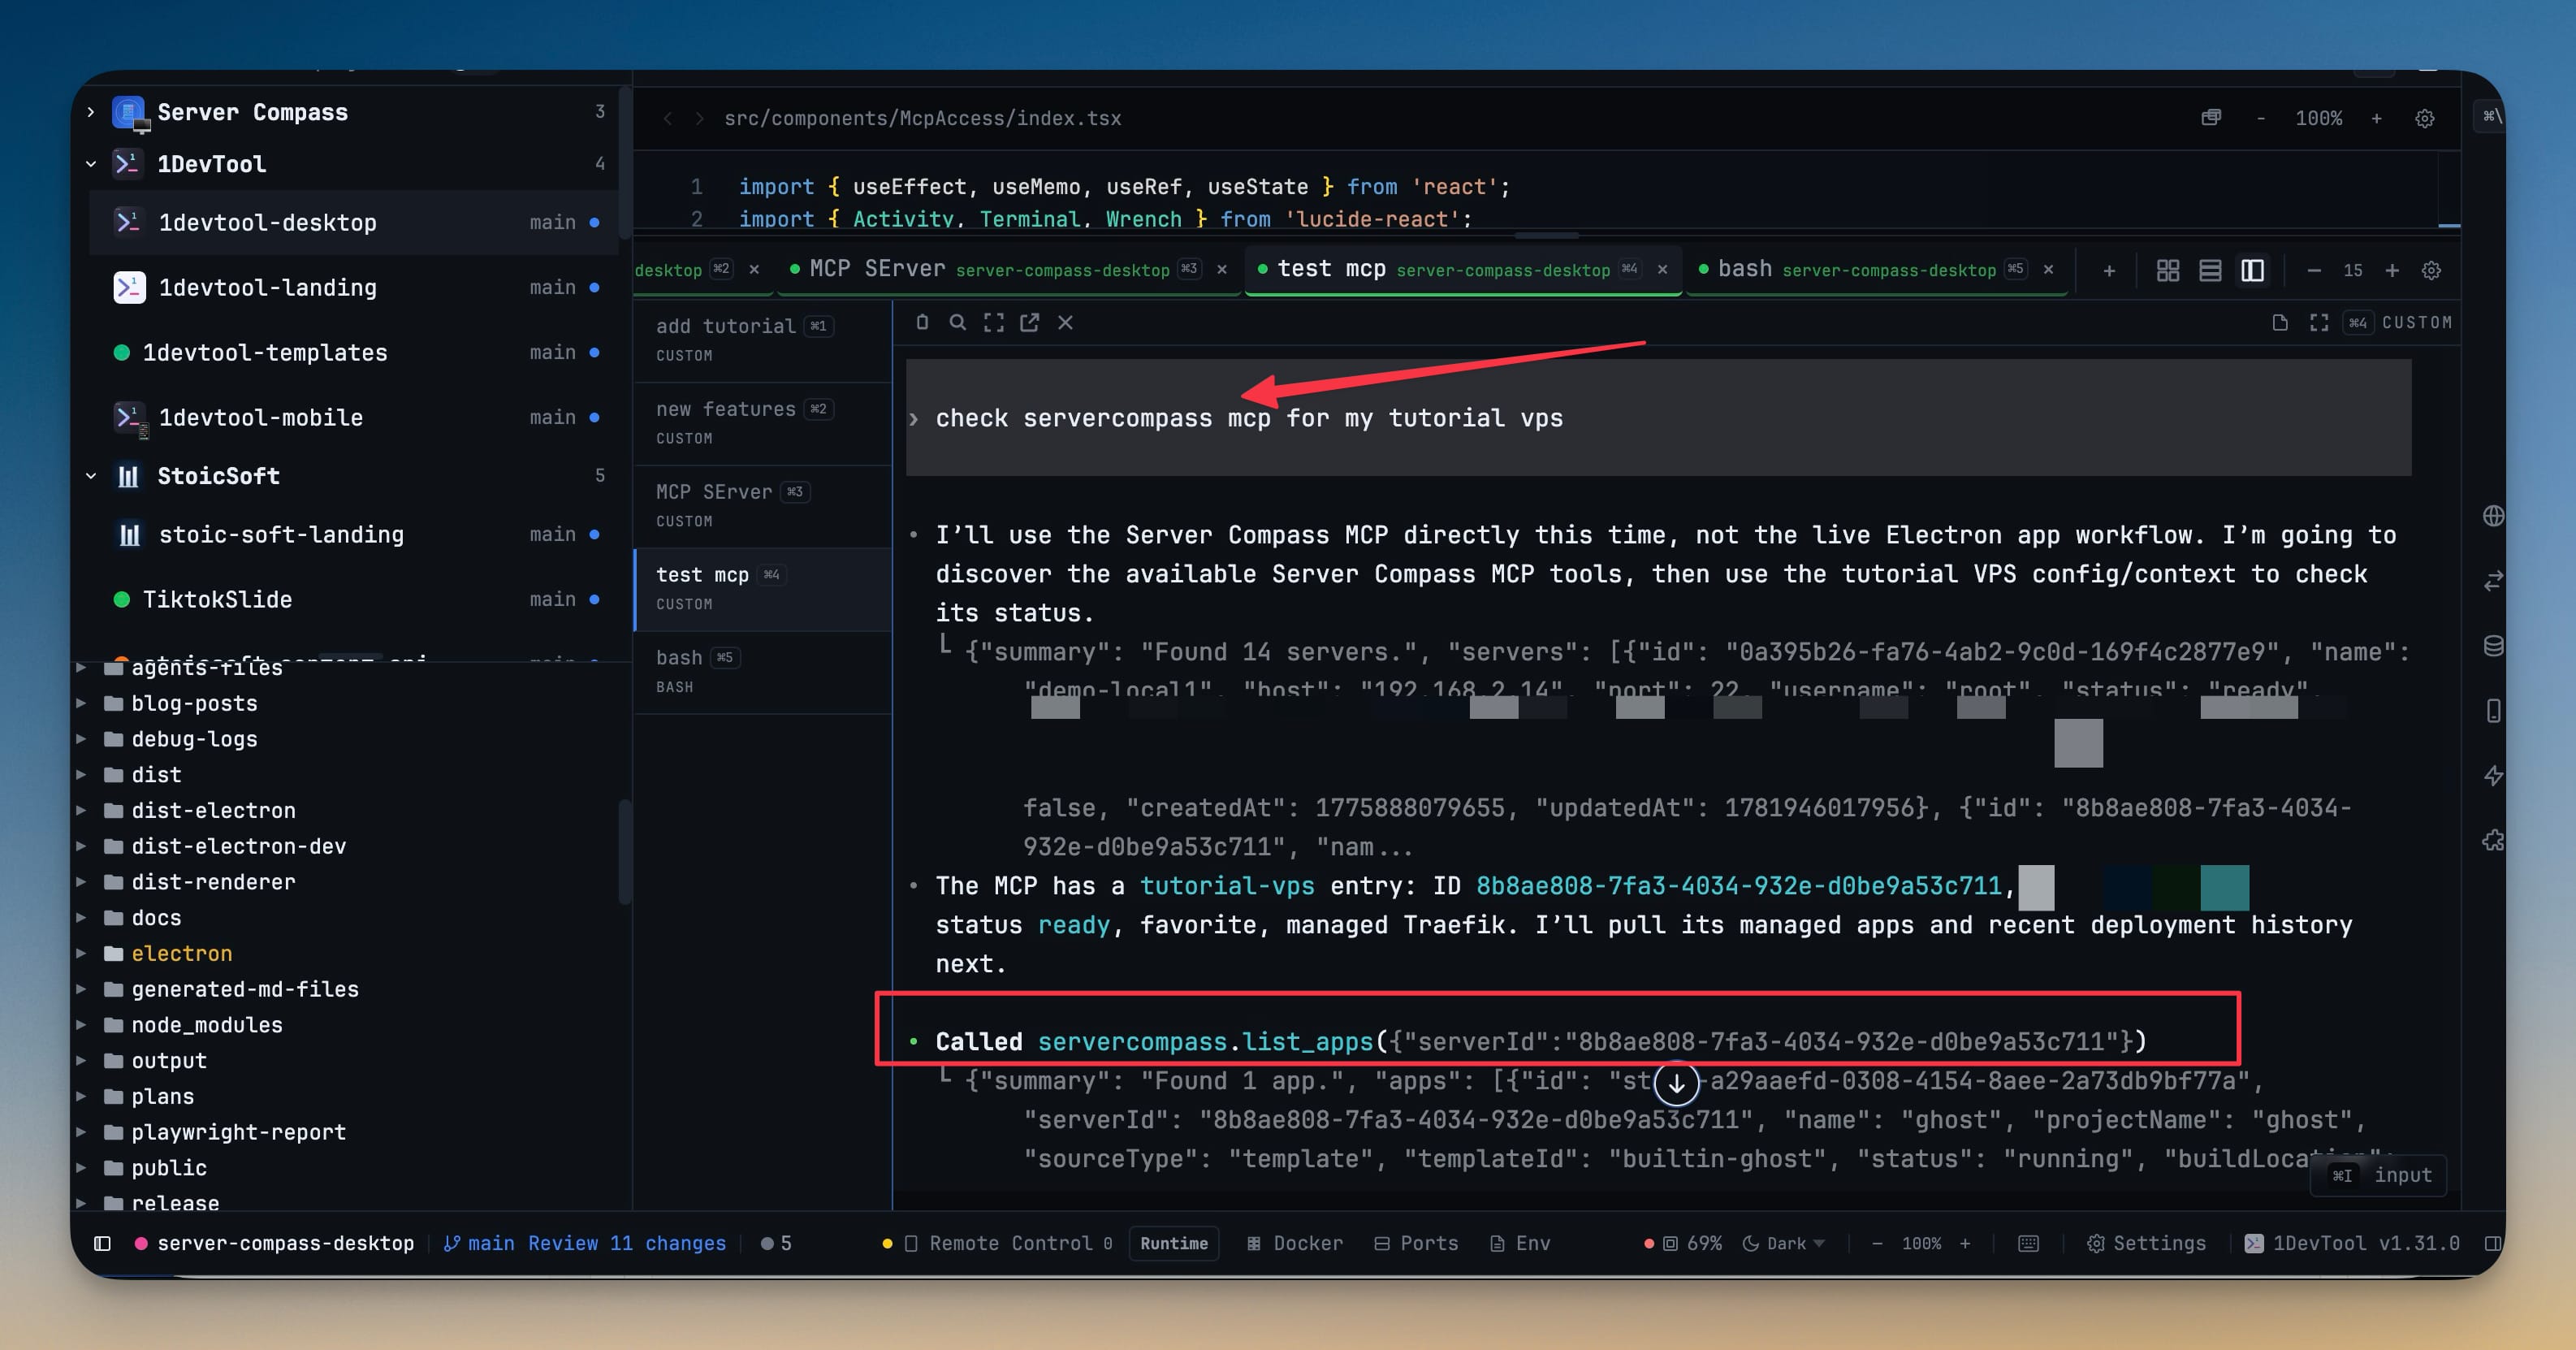Image resolution: width=2576 pixels, height=1350 pixels.
Task: Open the mobile device panel in right sidebar
Action: [2493, 711]
